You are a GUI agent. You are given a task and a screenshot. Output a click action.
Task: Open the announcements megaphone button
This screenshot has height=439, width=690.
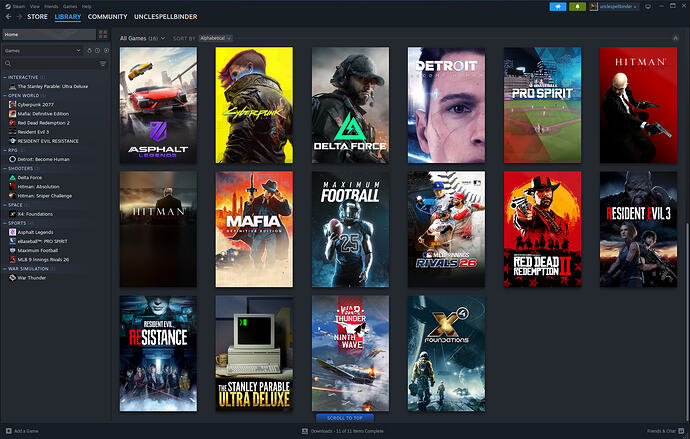tap(558, 7)
